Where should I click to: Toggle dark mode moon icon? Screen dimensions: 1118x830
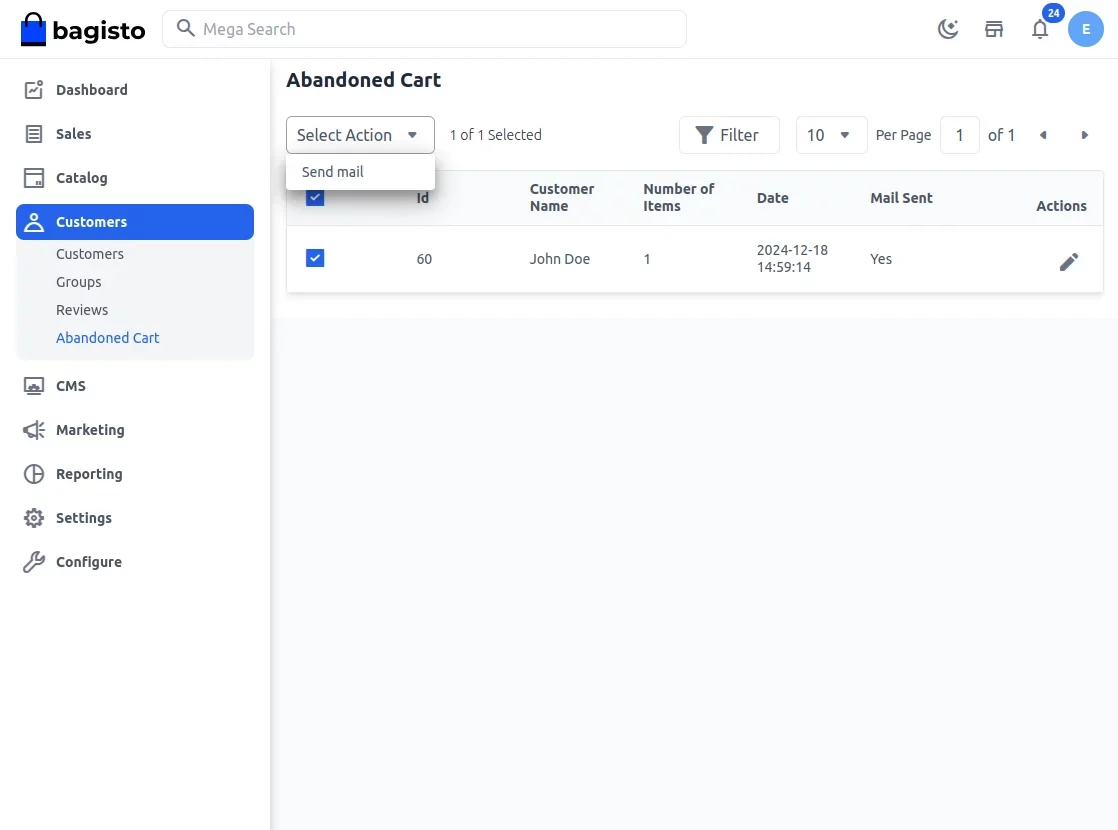[948, 29]
